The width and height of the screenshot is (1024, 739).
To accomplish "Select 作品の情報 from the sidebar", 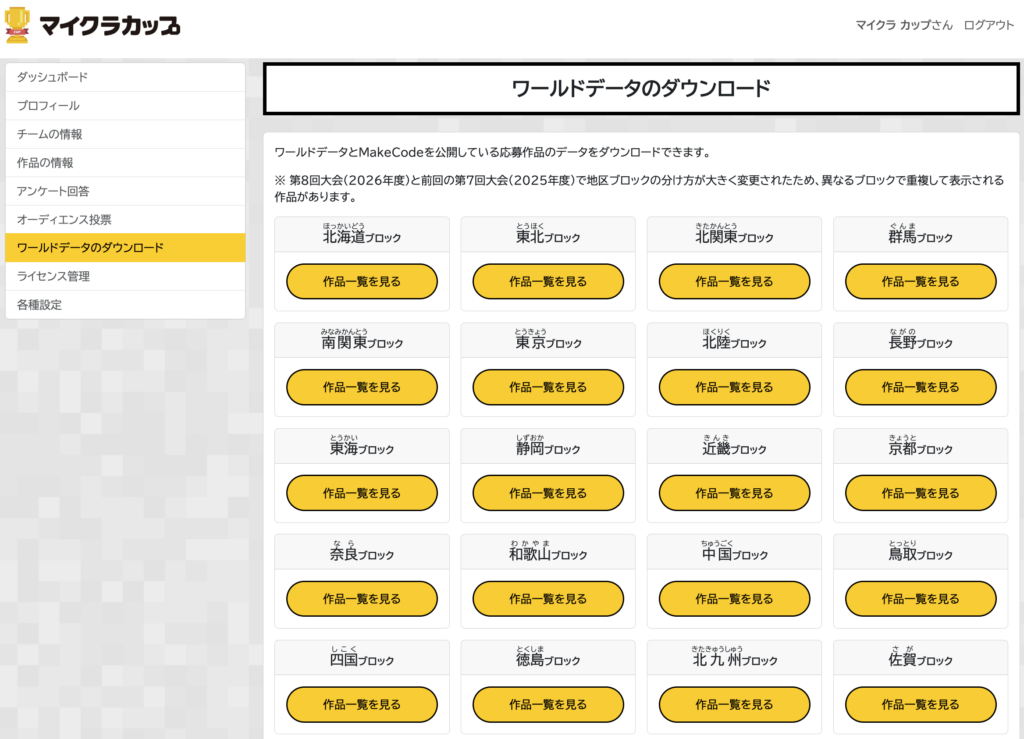I will [125, 163].
